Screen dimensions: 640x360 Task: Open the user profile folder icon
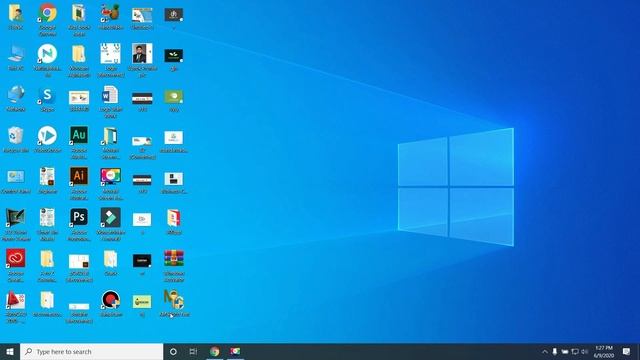[x=16, y=13]
